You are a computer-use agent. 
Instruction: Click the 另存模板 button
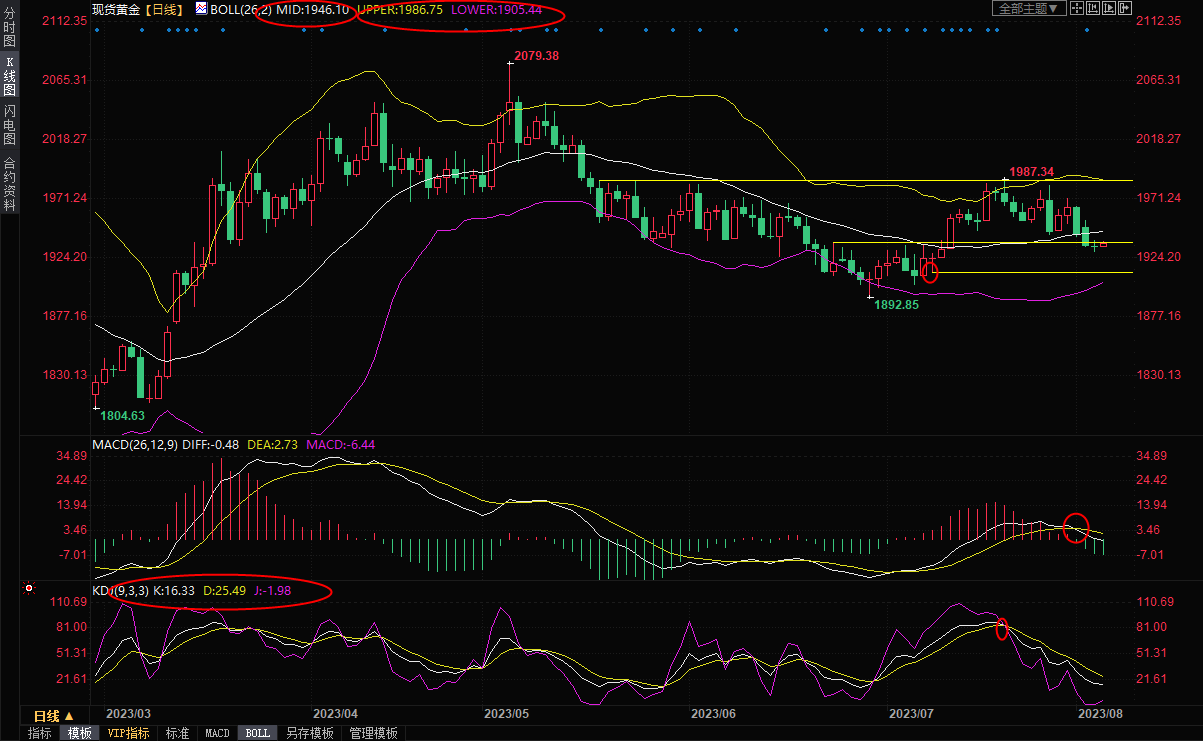pos(309,733)
